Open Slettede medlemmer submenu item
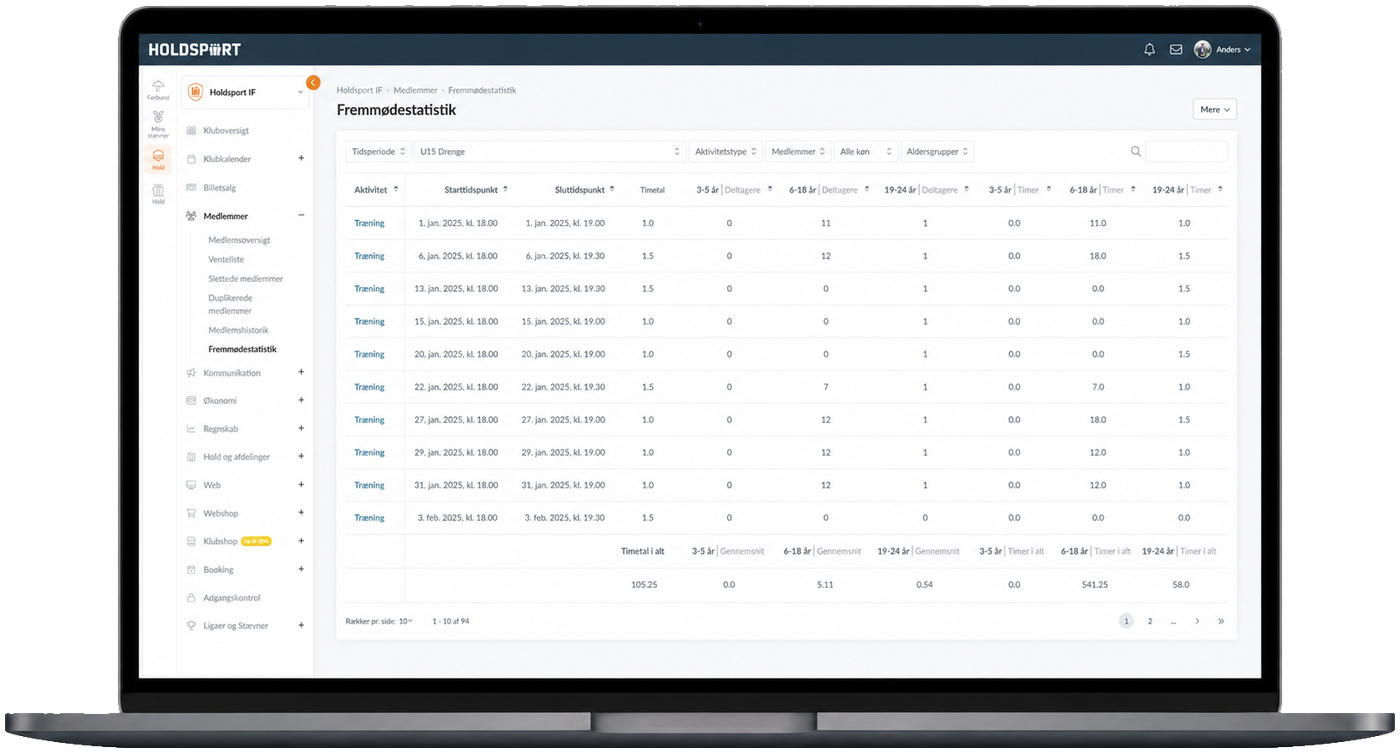The width and height of the screenshot is (1400, 753). [x=246, y=279]
